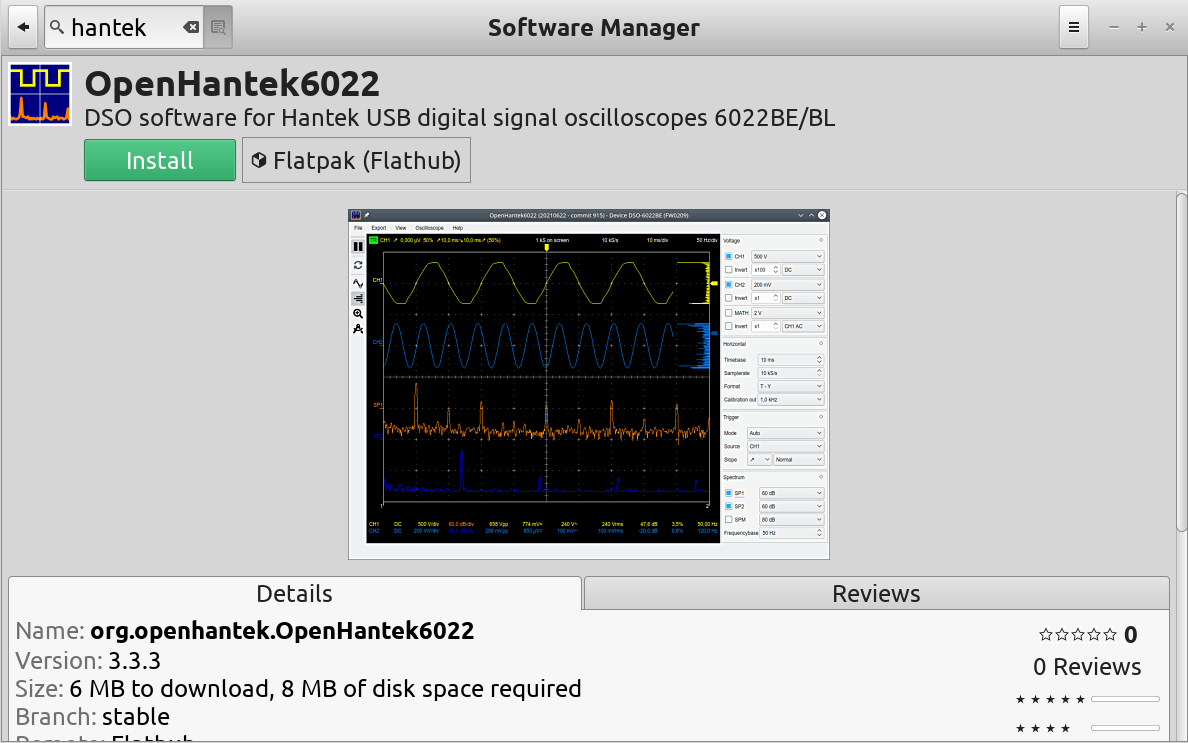Toggle the search-in-descriptions icon

click(218, 27)
